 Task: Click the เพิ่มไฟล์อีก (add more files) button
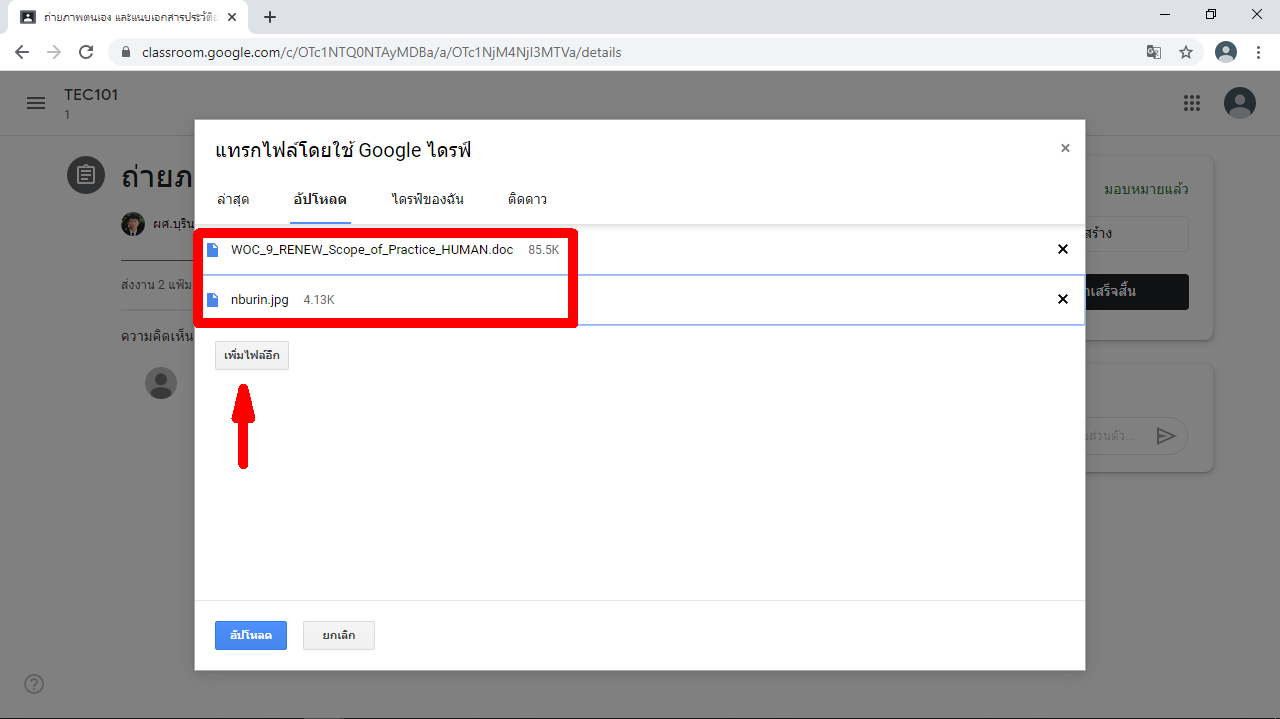(x=252, y=356)
